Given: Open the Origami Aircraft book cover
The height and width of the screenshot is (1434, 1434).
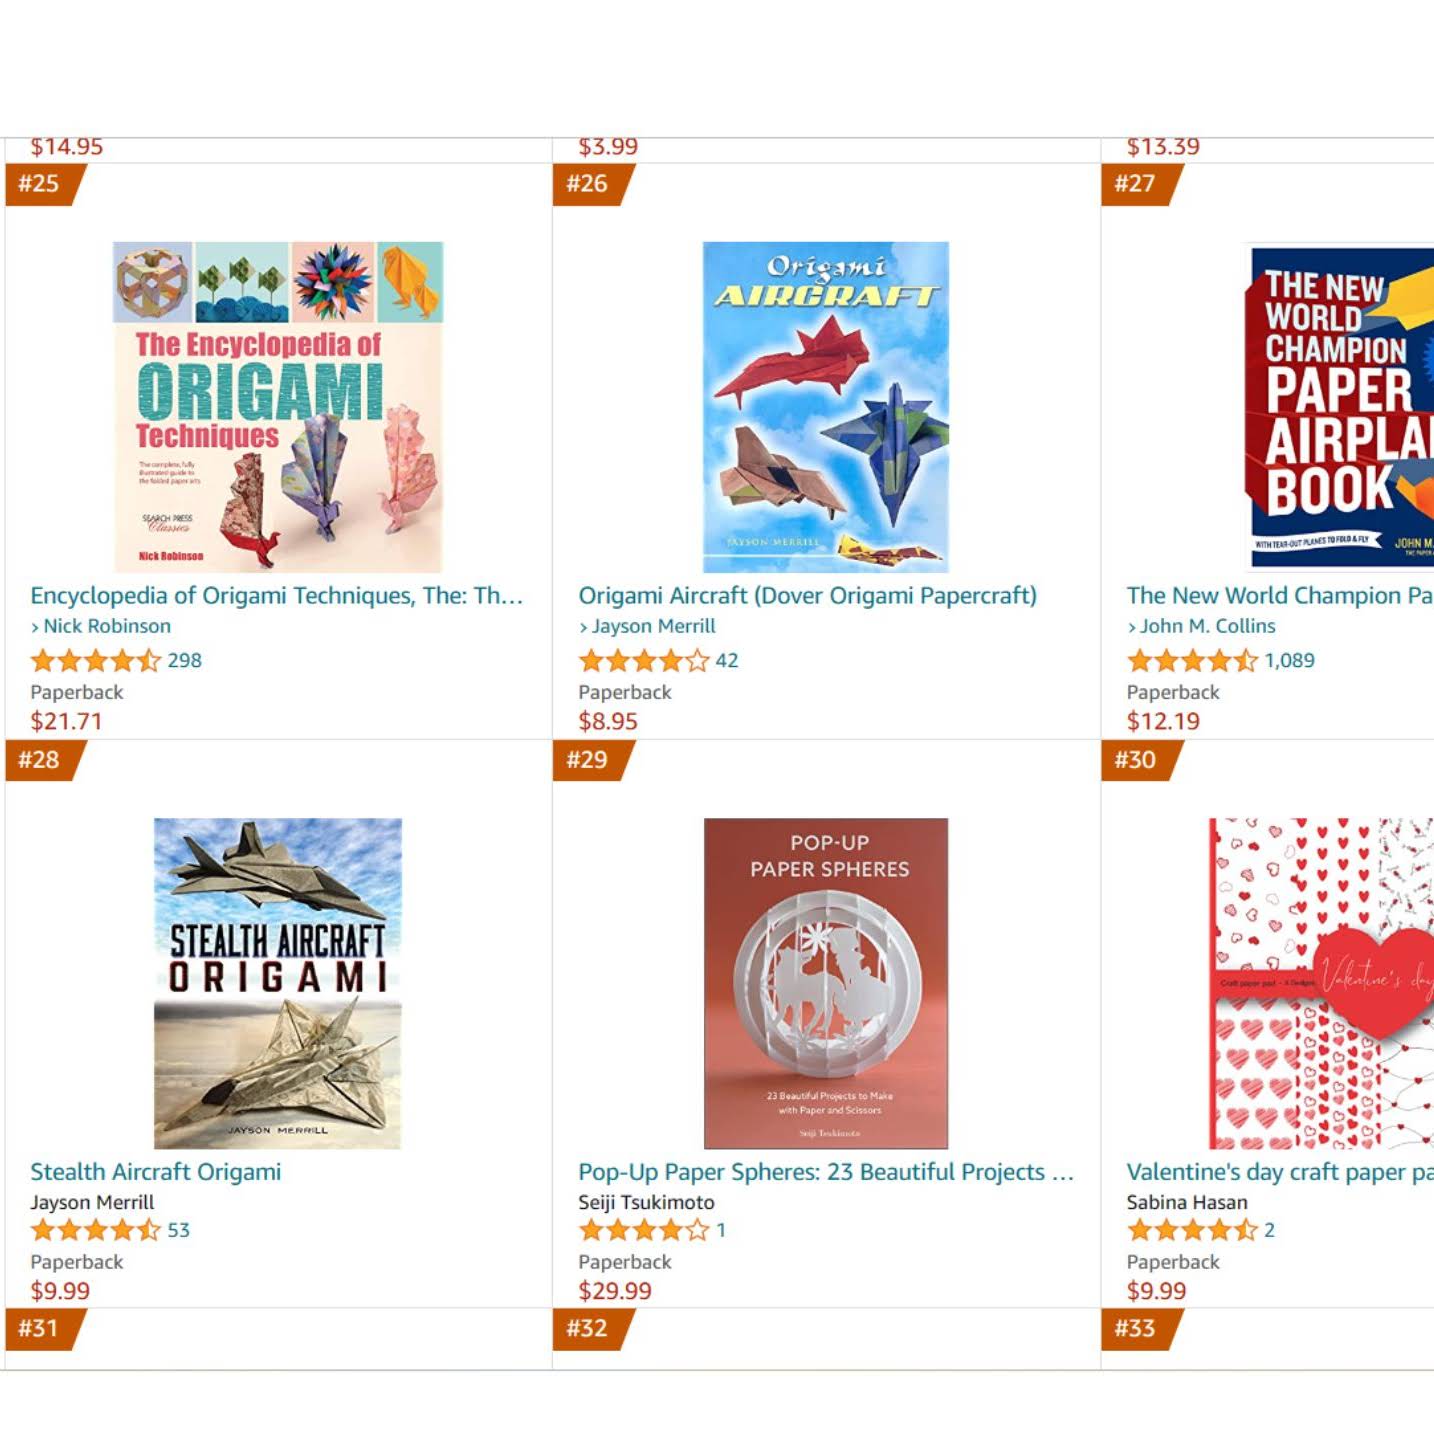Looking at the screenshot, I should [825, 406].
